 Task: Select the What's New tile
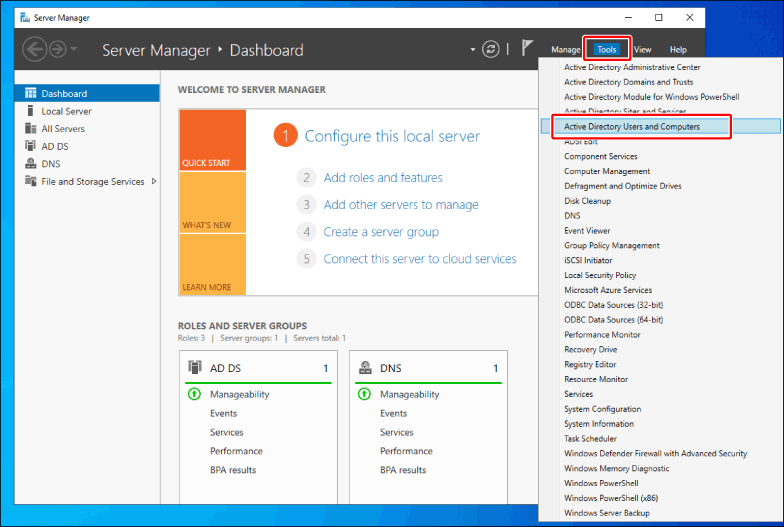[212, 202]
